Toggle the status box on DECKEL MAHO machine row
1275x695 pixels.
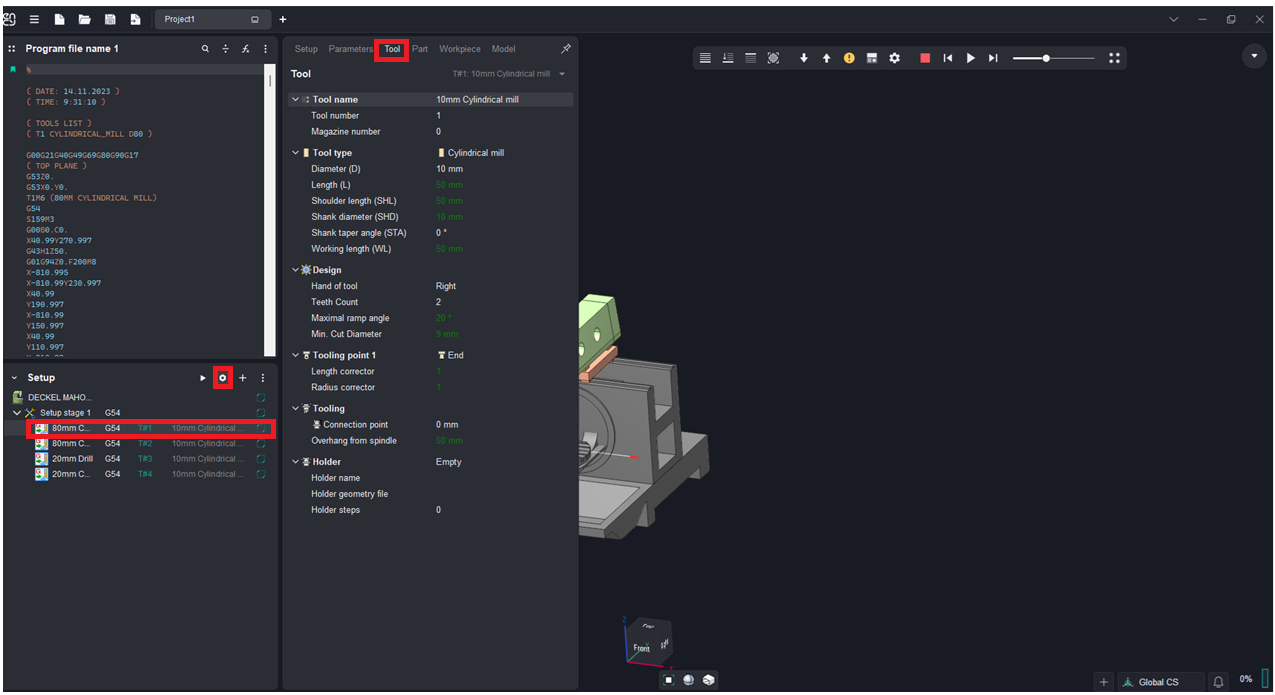(x=261, y=398)
